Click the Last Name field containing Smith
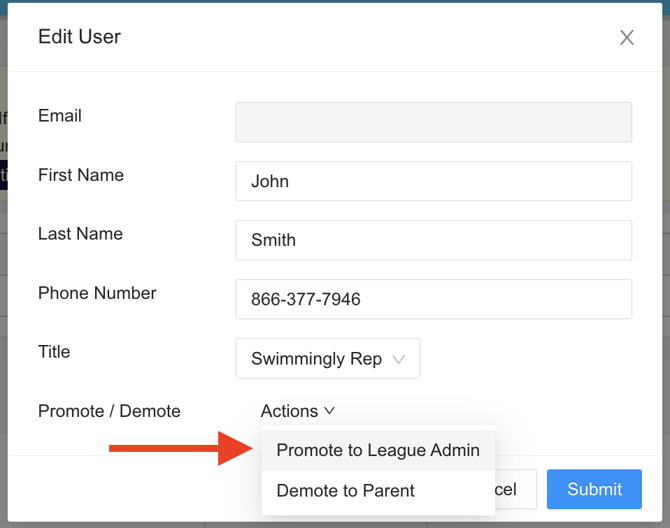 pyautogui.click(x=433, y=240)
